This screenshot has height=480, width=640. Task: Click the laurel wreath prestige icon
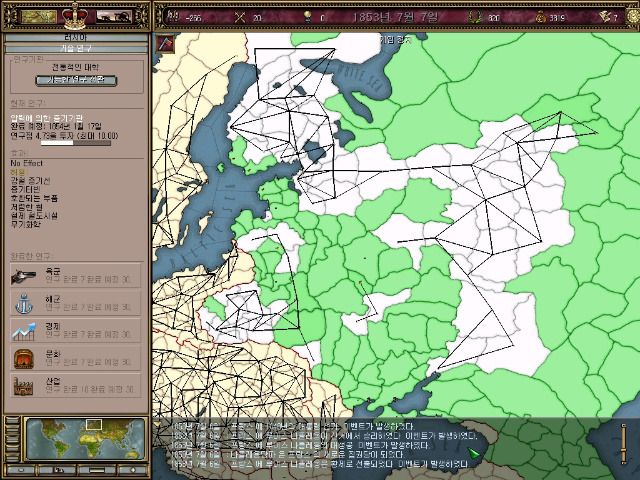474,17
